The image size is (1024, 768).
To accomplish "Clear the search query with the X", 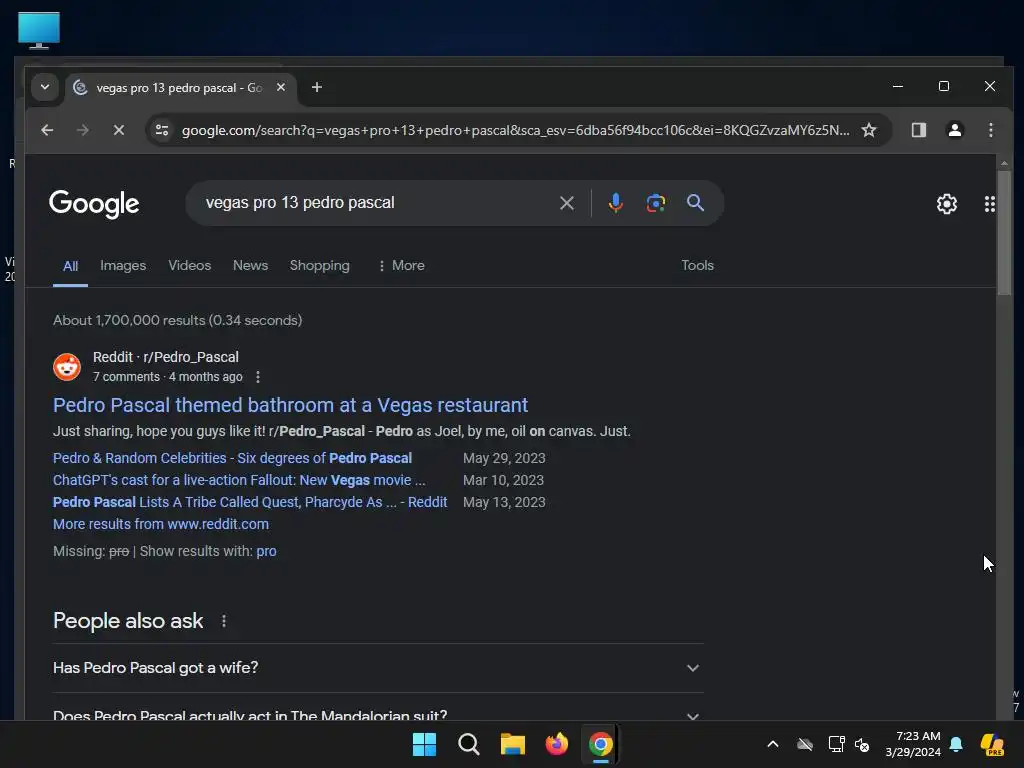I will tap(567, 203).
